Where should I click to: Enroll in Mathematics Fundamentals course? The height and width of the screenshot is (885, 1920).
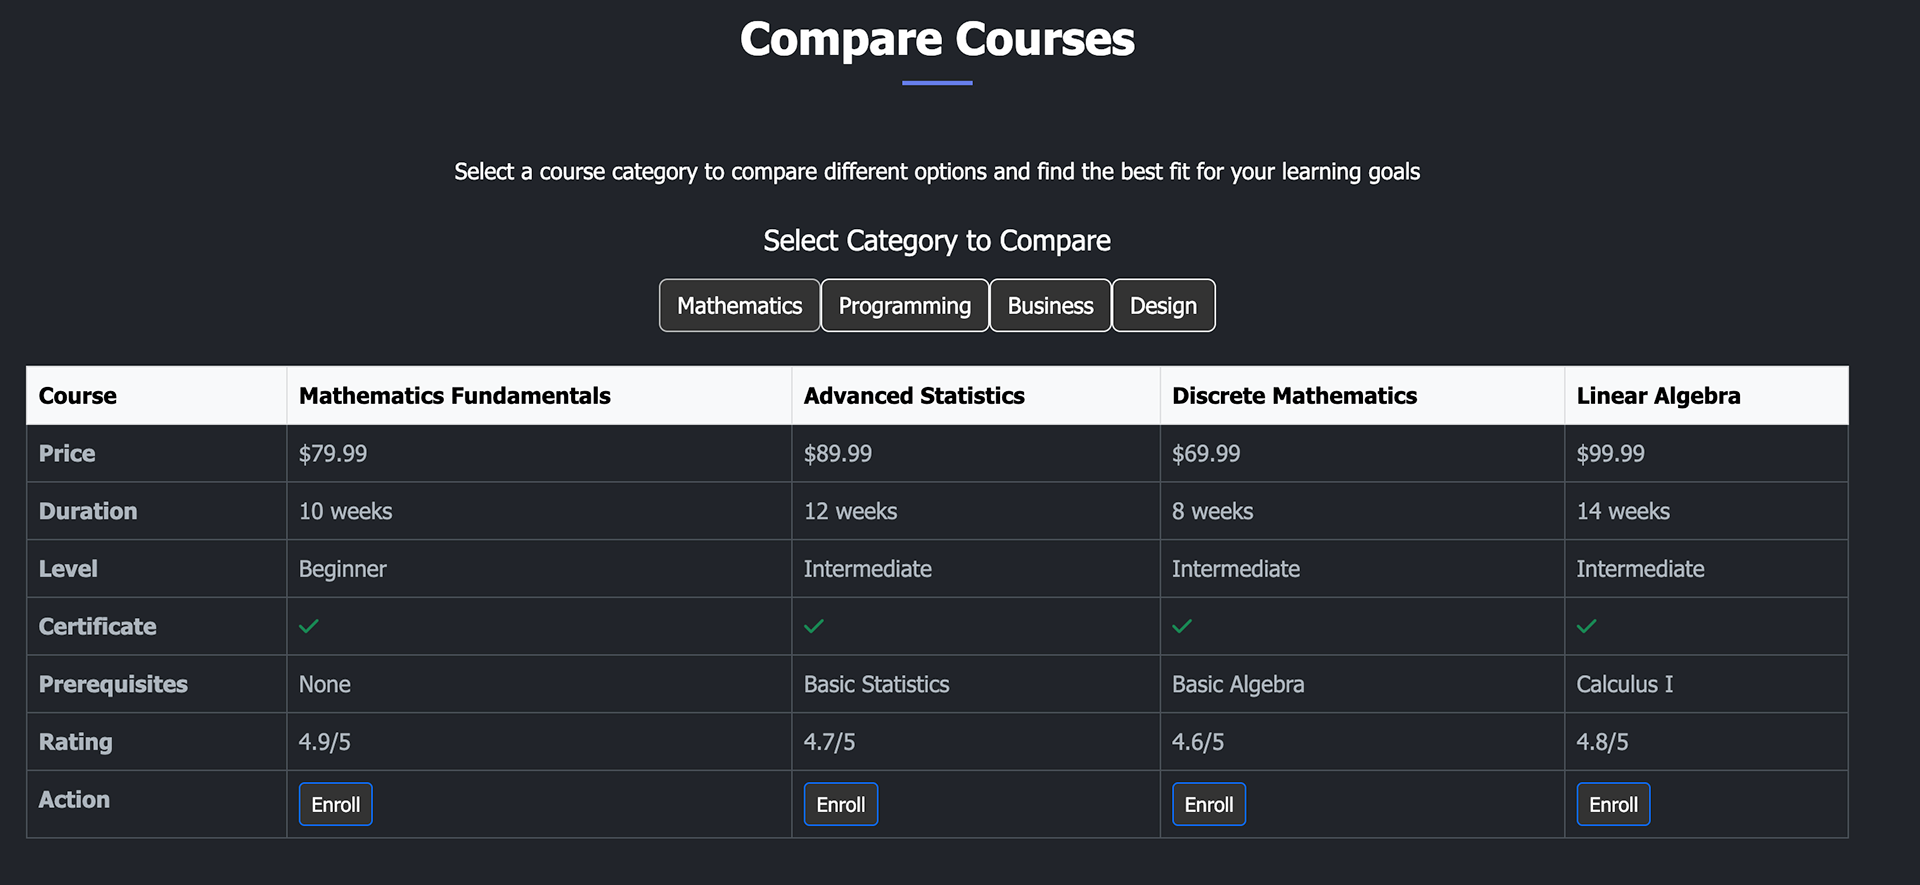click(x=335, y=805)
